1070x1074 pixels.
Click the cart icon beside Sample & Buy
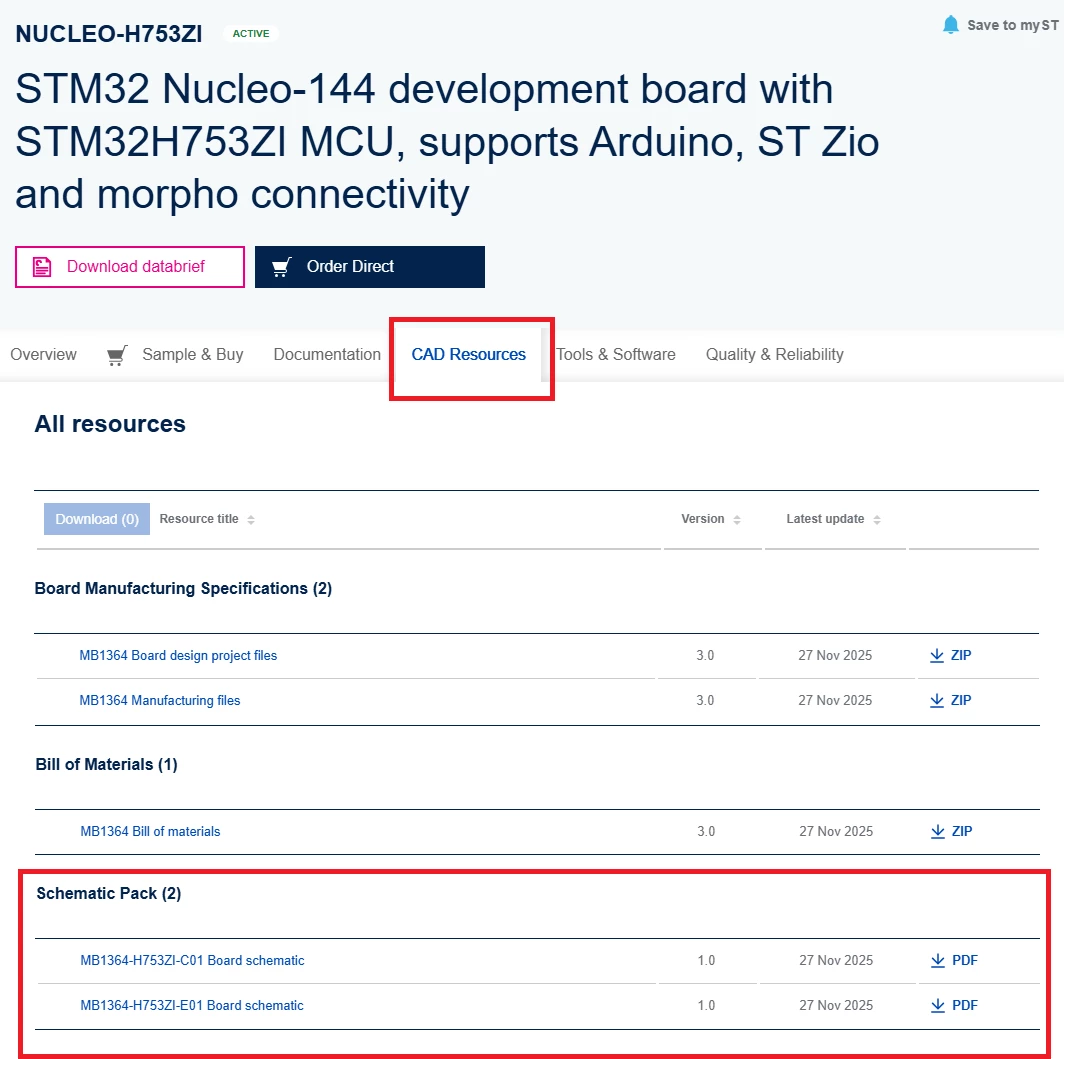[x=116, y=355]
